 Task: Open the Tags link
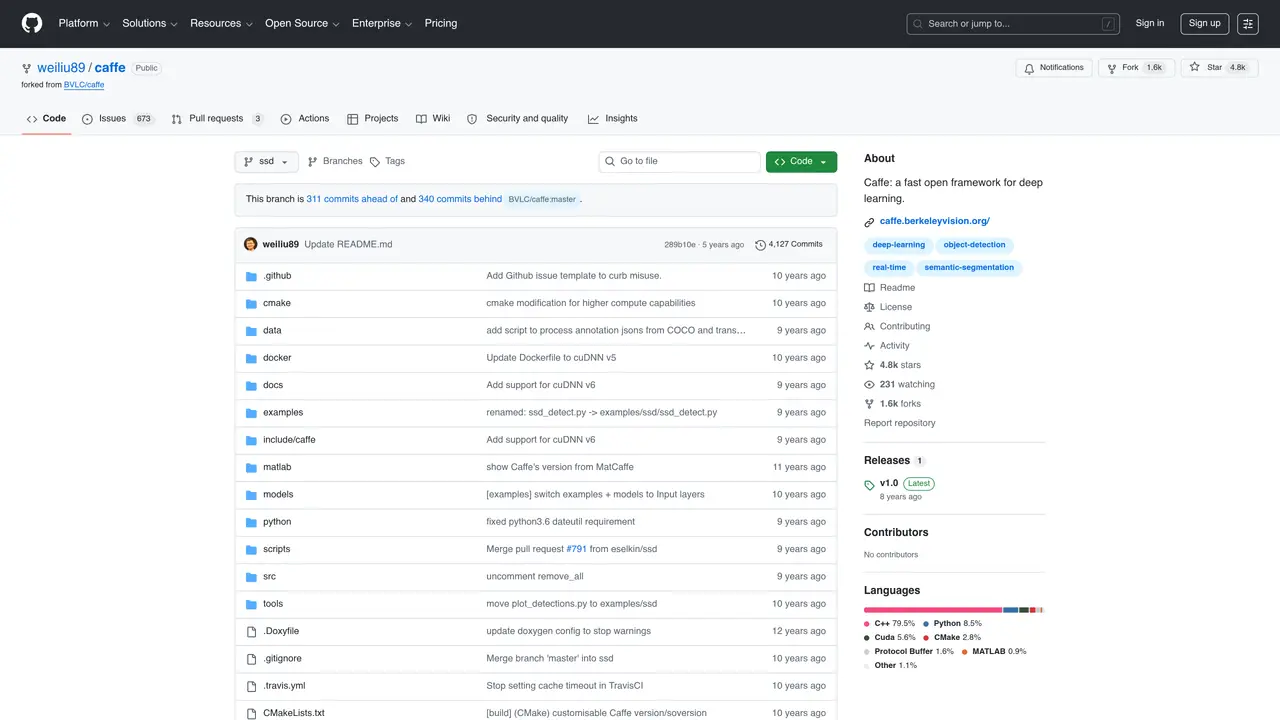coord(387,162)
